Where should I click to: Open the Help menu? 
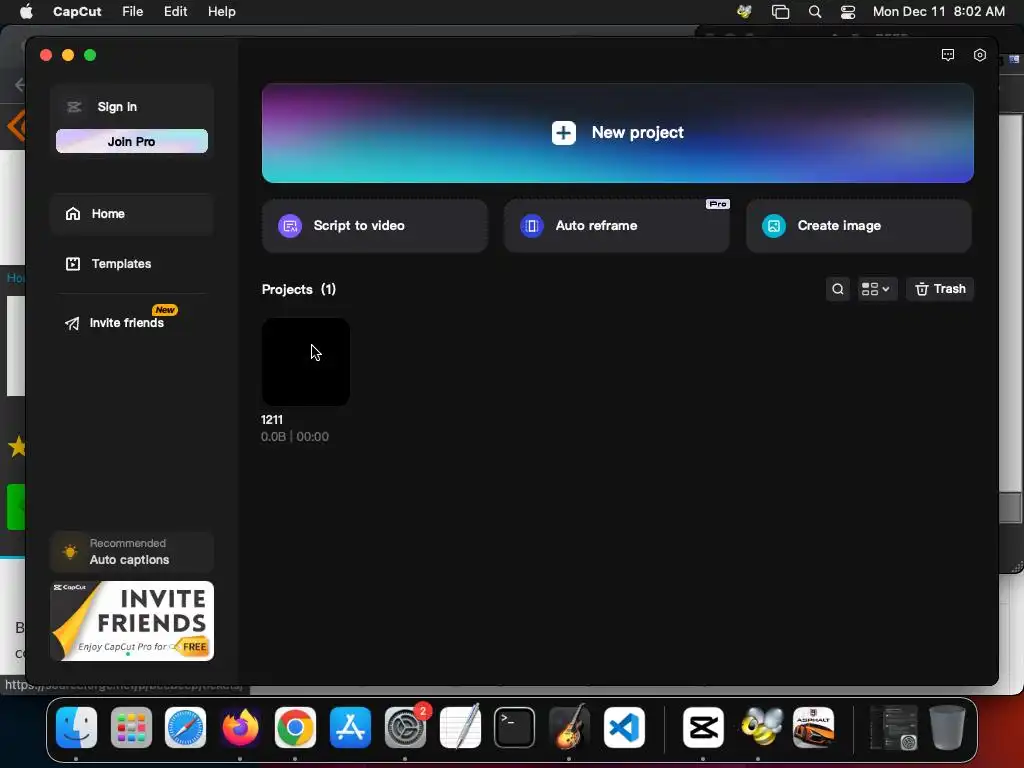pyautogui.click(x=221, y=11)
